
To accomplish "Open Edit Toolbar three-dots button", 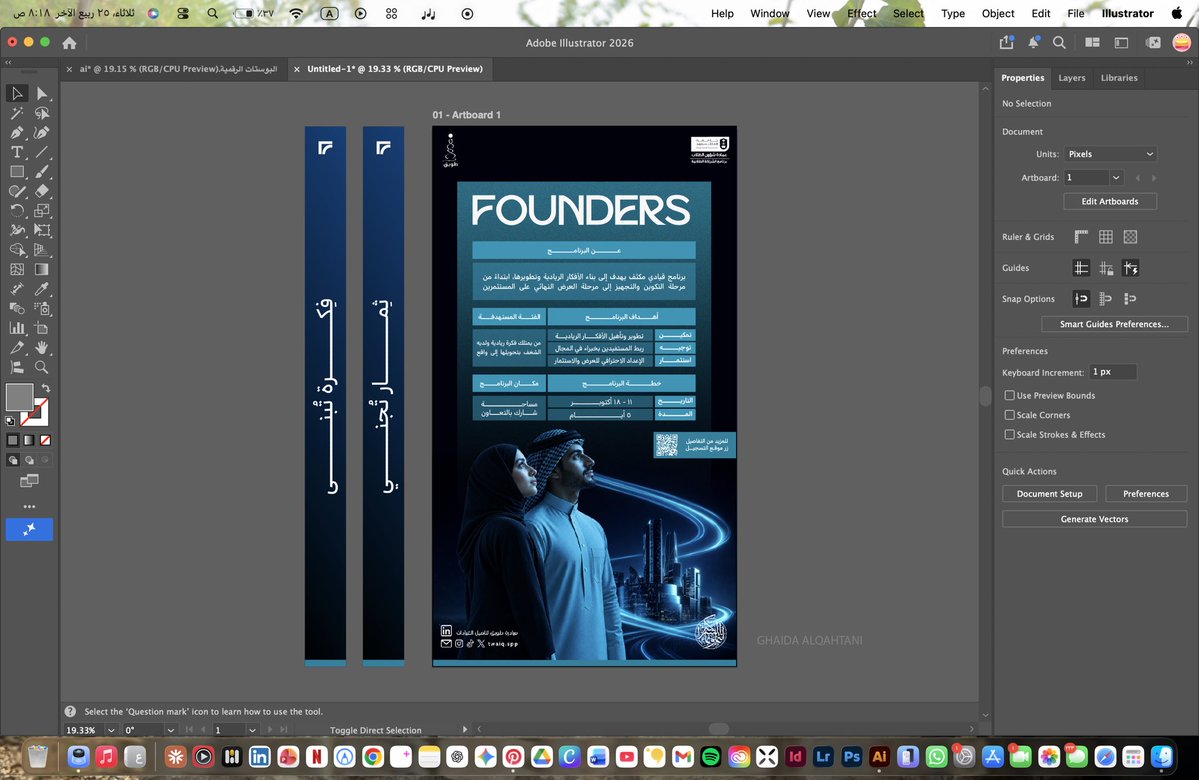I will click(29, 506).
